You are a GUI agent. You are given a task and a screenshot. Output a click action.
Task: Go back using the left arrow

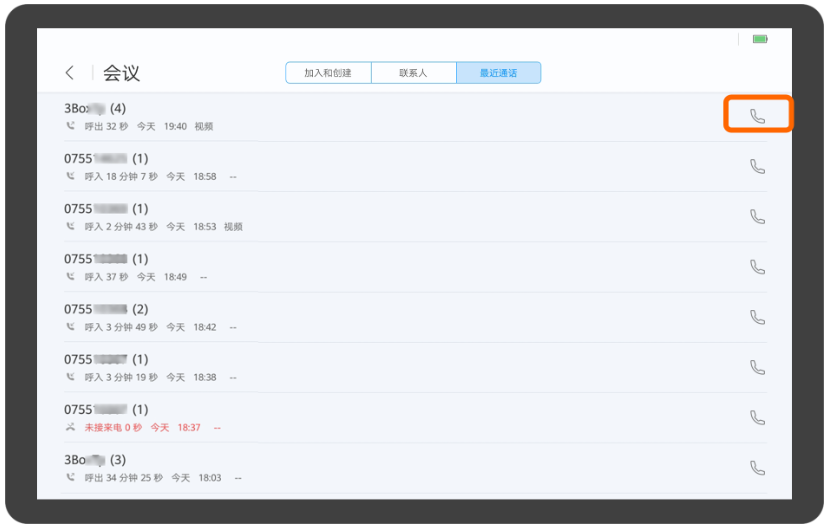point(69,73)
